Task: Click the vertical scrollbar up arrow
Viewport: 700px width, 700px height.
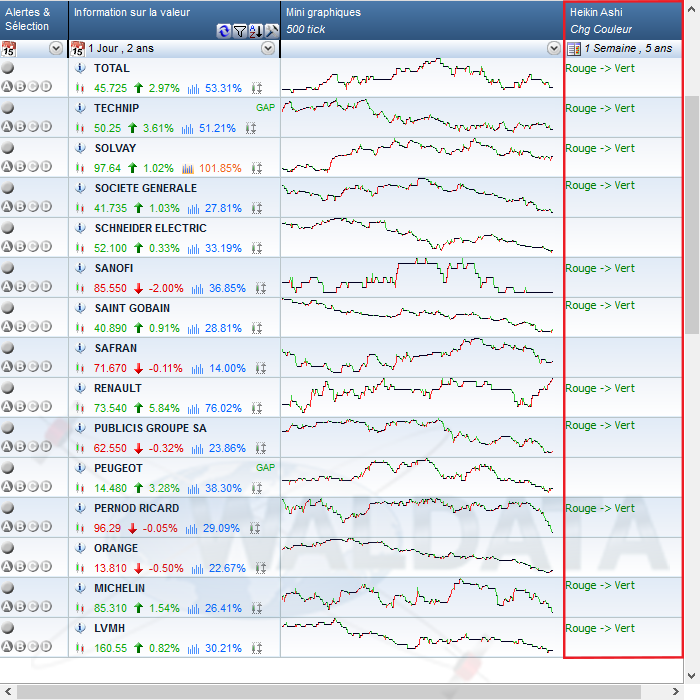Action: [692, 8]
